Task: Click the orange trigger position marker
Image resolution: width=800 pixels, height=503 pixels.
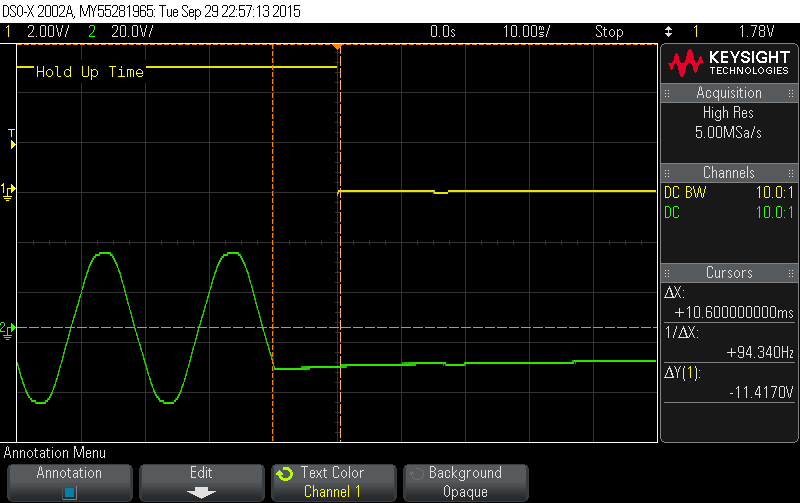Action: pos(337,47)
